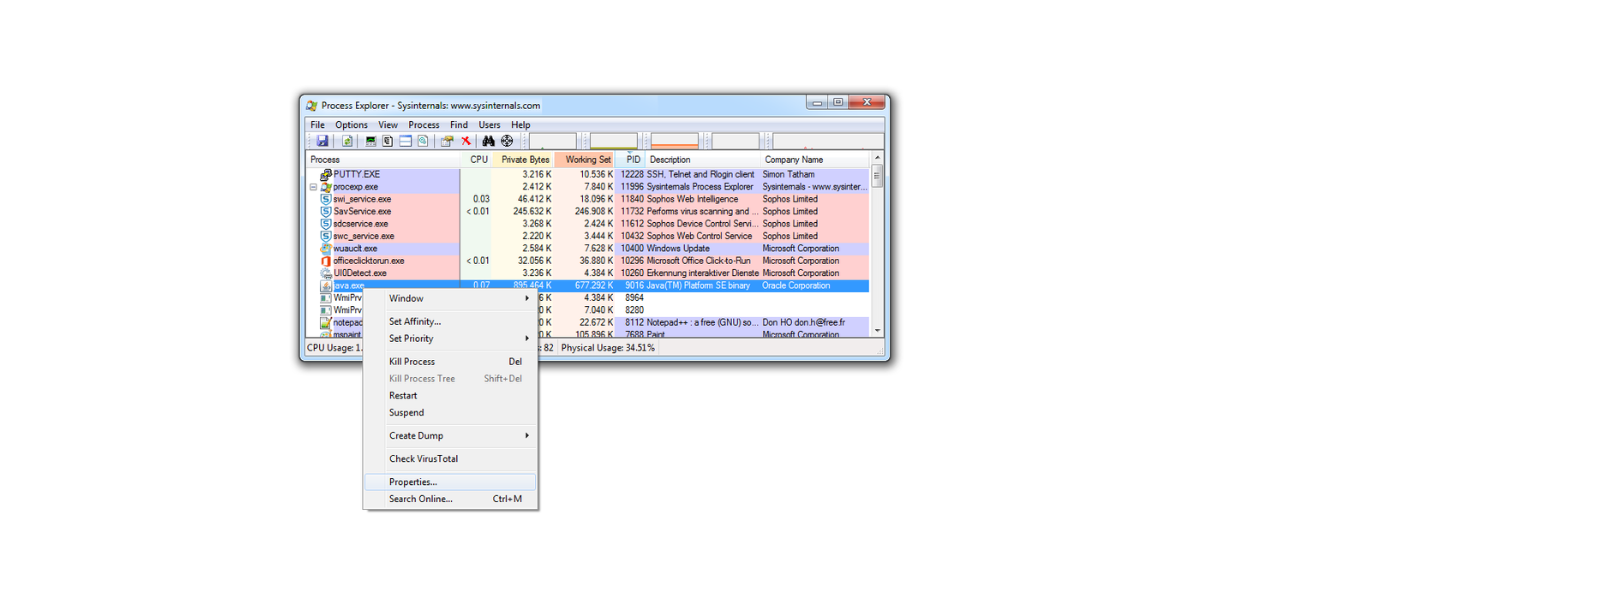Sort by the Private Bytes column header
The image size is (1600, 600).
click(x=525, y=159)
